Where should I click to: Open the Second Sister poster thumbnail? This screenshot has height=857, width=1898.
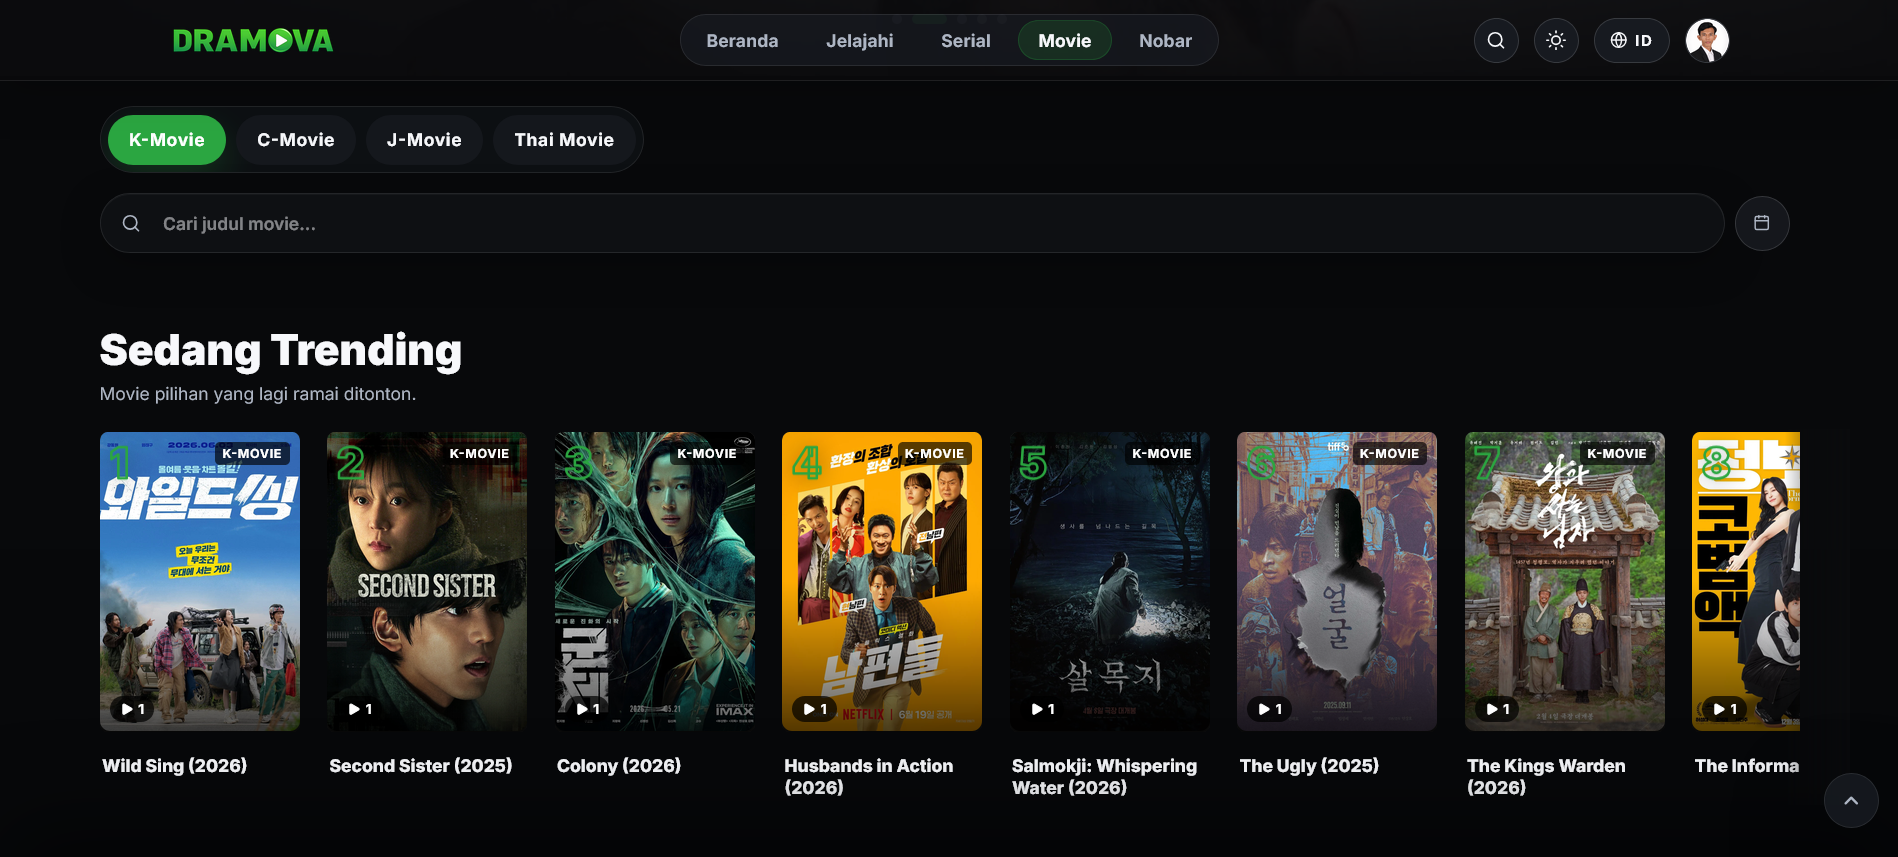pyautogui.click(x=427, y=581)
